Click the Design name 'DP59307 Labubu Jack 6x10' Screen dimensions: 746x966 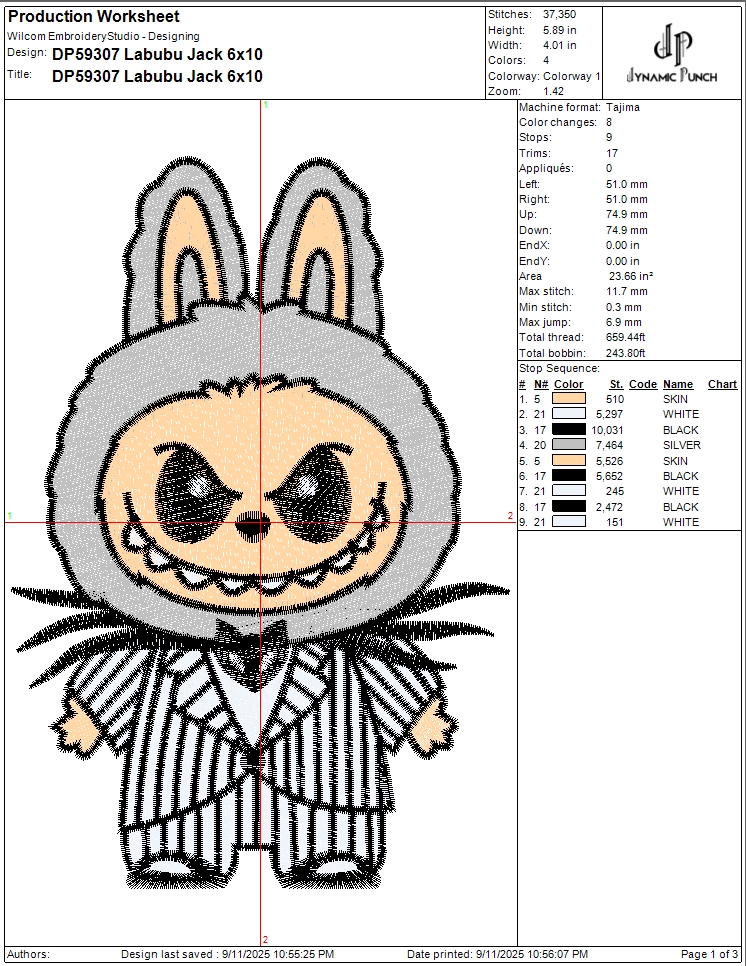[x=157, y=55]
